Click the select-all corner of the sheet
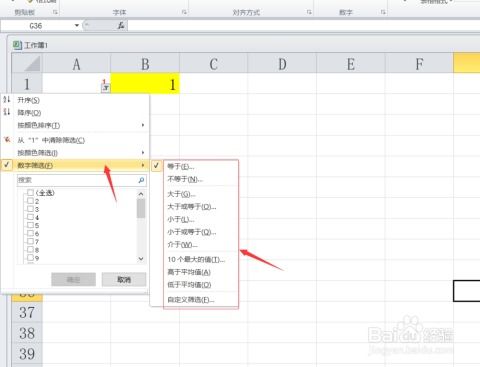 [x=27, y=63]
